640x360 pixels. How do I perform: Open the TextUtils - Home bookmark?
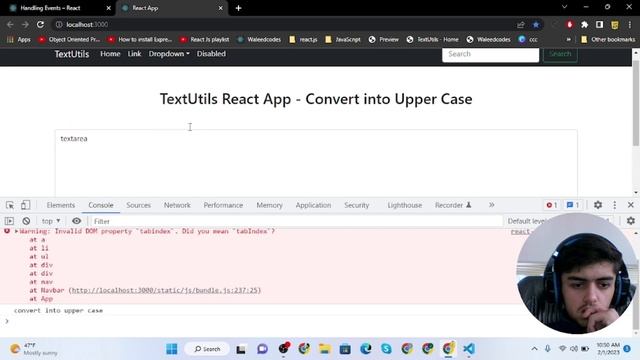[433, 40]
